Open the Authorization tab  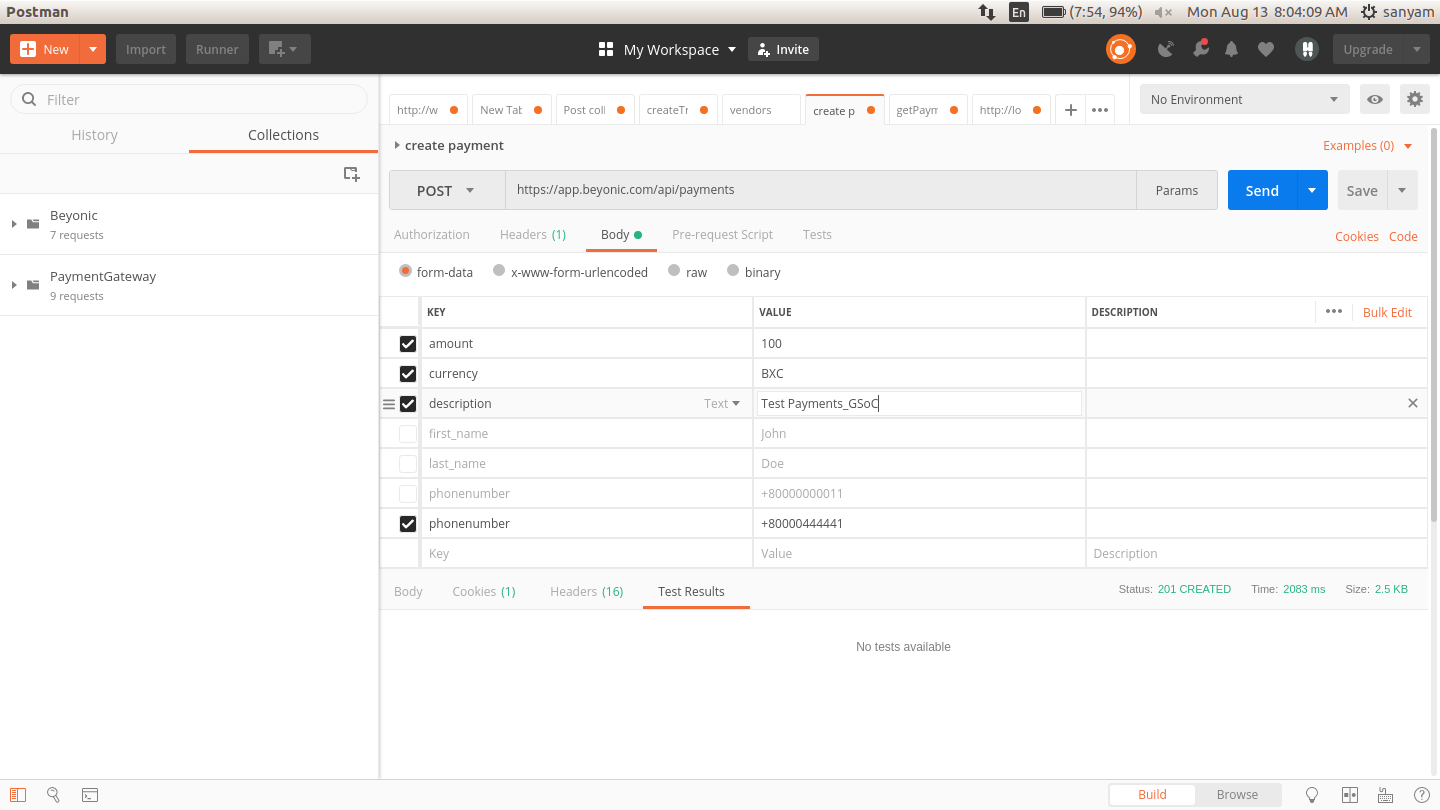click(432, 234)
